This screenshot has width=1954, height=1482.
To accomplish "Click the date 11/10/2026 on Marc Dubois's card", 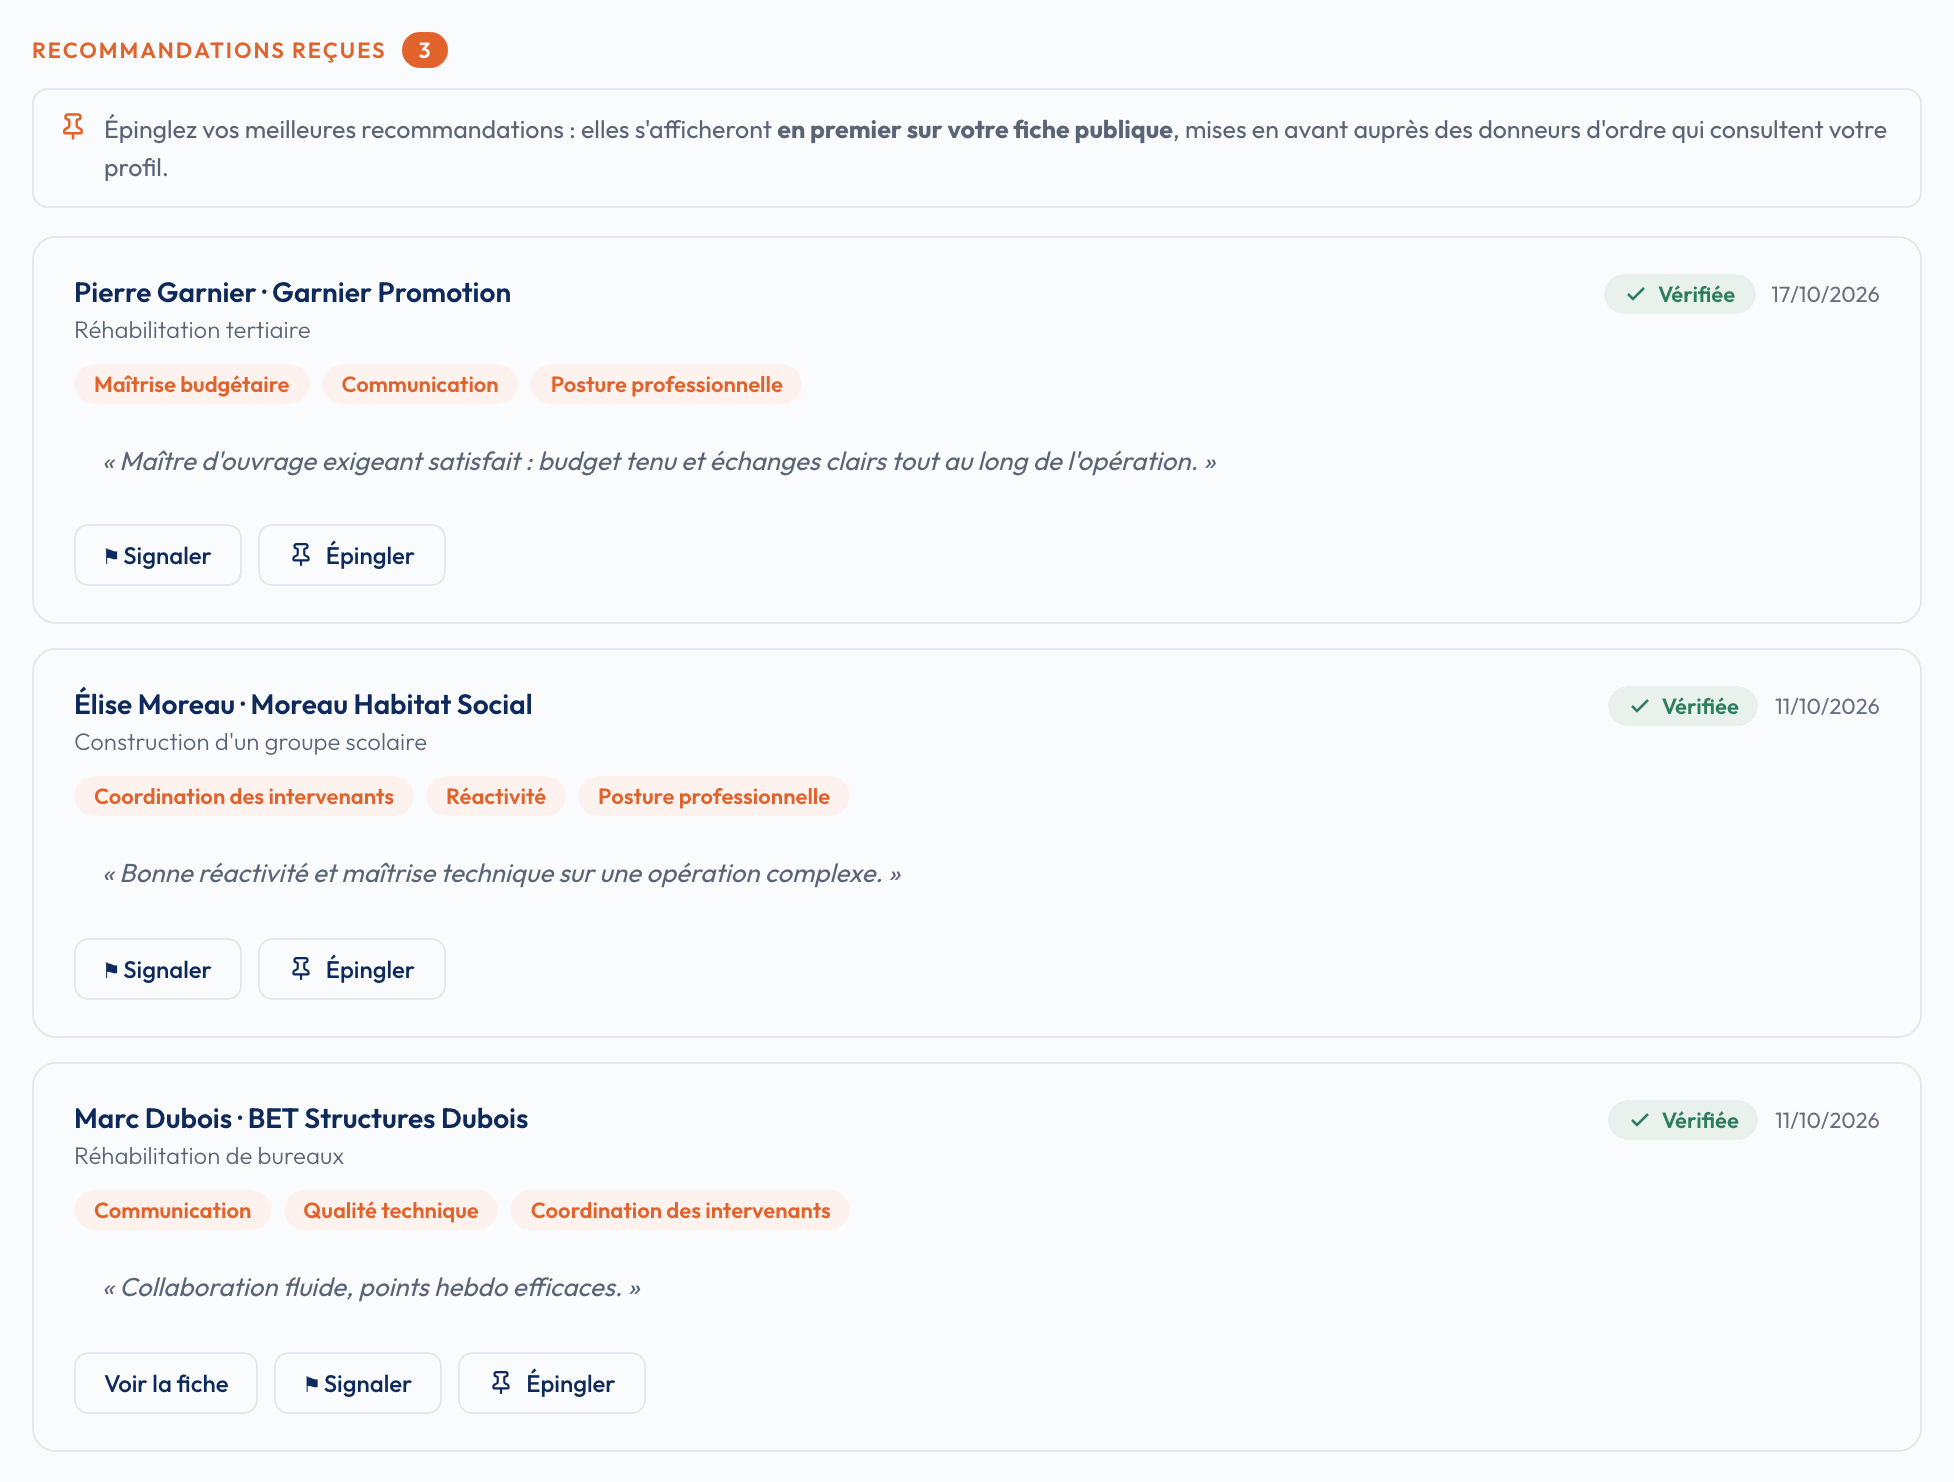I will pos(1827,1120).
